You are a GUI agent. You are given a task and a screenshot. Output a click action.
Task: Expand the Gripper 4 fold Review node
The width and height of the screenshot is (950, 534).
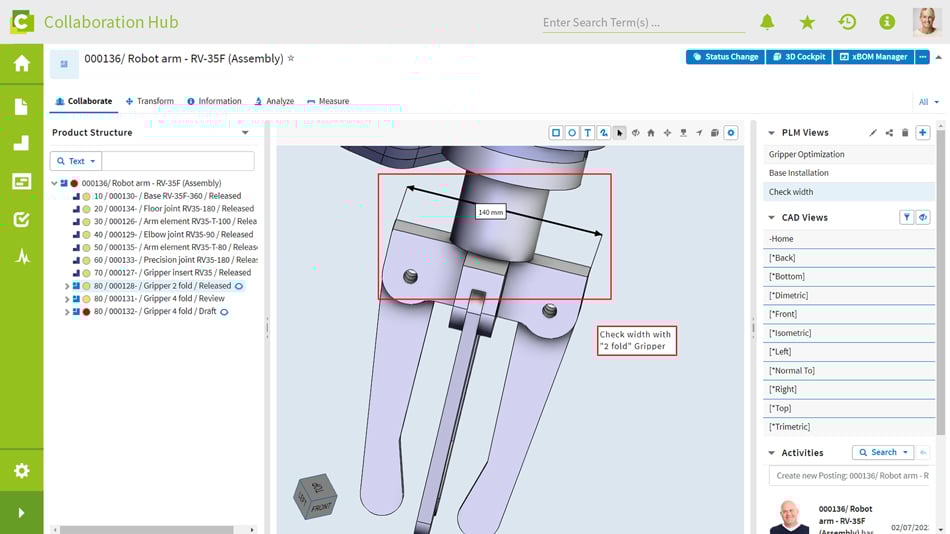(x=67, y=299)
